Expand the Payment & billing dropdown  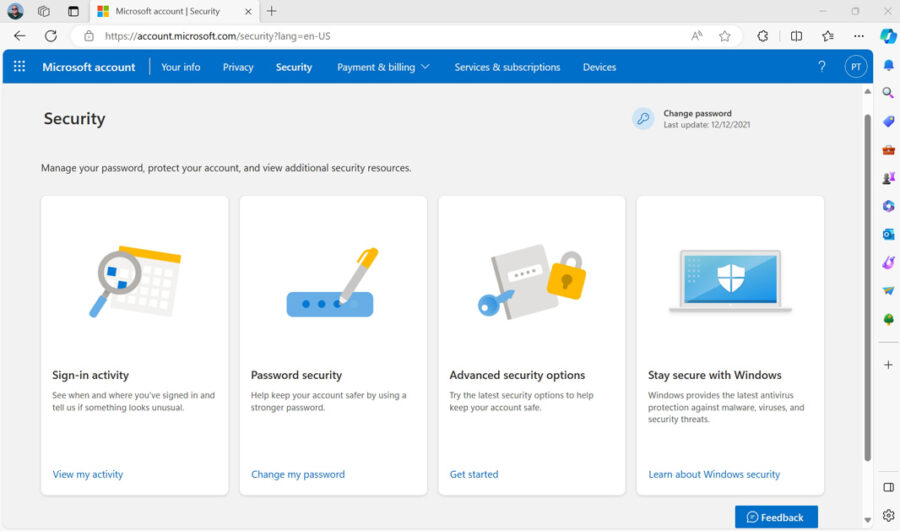383,67
